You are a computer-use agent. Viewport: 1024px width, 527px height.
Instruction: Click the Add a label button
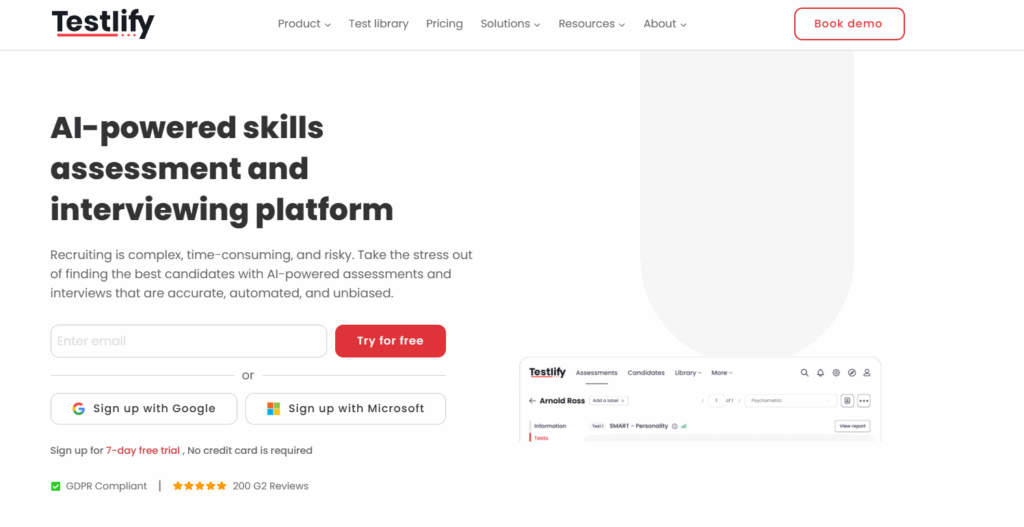coord(609,400)
